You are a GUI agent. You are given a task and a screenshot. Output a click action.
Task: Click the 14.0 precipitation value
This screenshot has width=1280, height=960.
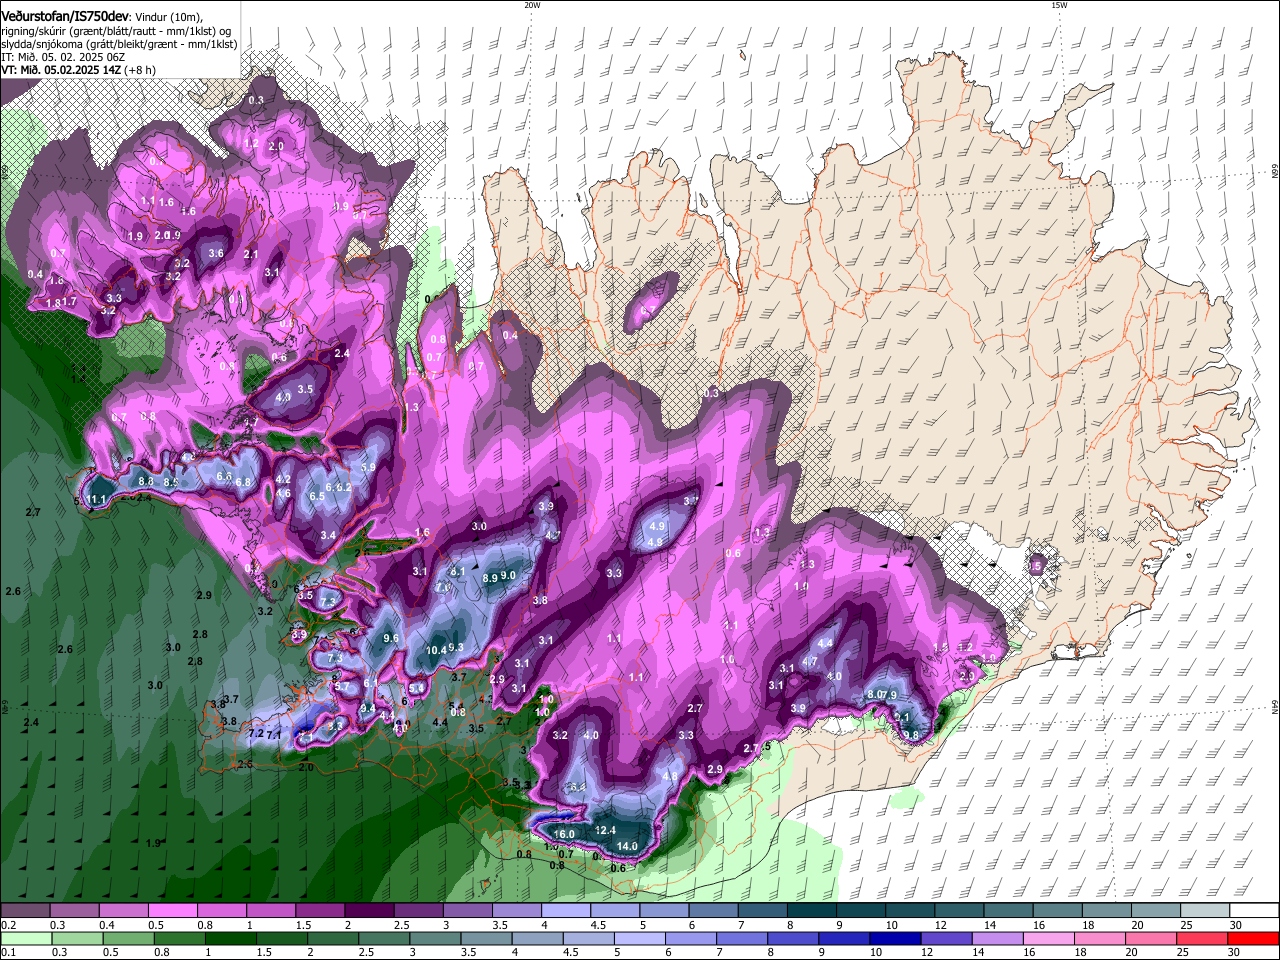(627, 847)
